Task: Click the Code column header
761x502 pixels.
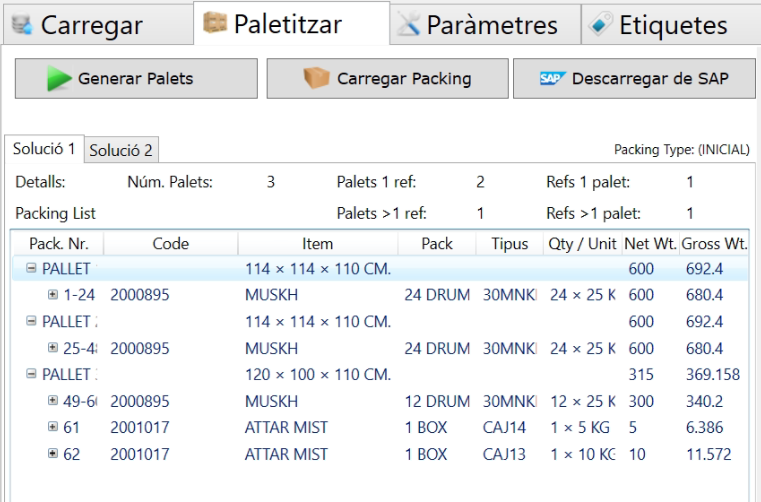Action: pos(171,244)
